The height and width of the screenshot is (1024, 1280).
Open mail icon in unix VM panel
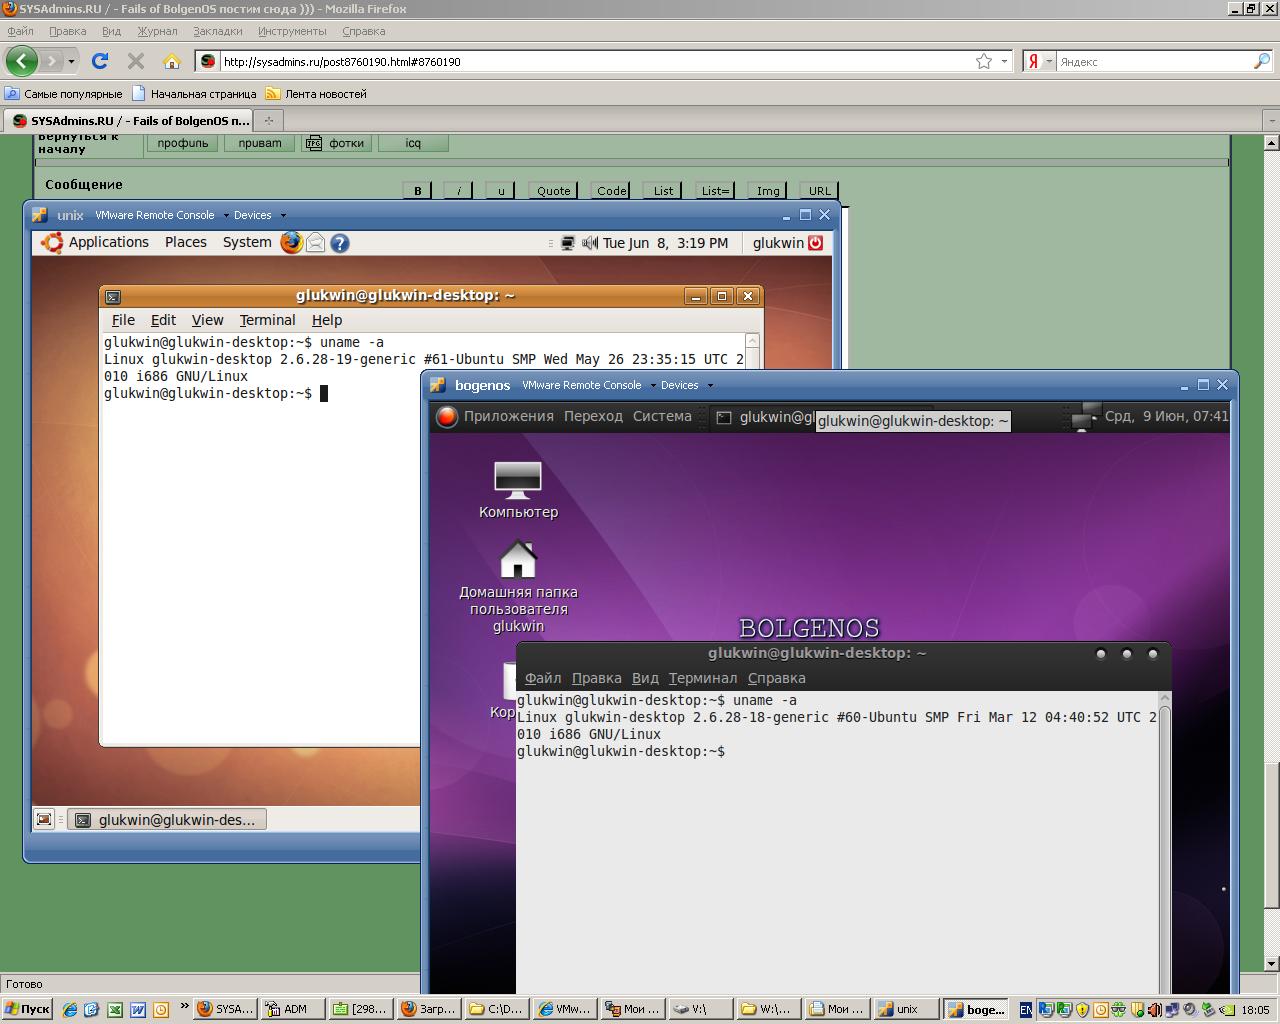tap(315, 242)
